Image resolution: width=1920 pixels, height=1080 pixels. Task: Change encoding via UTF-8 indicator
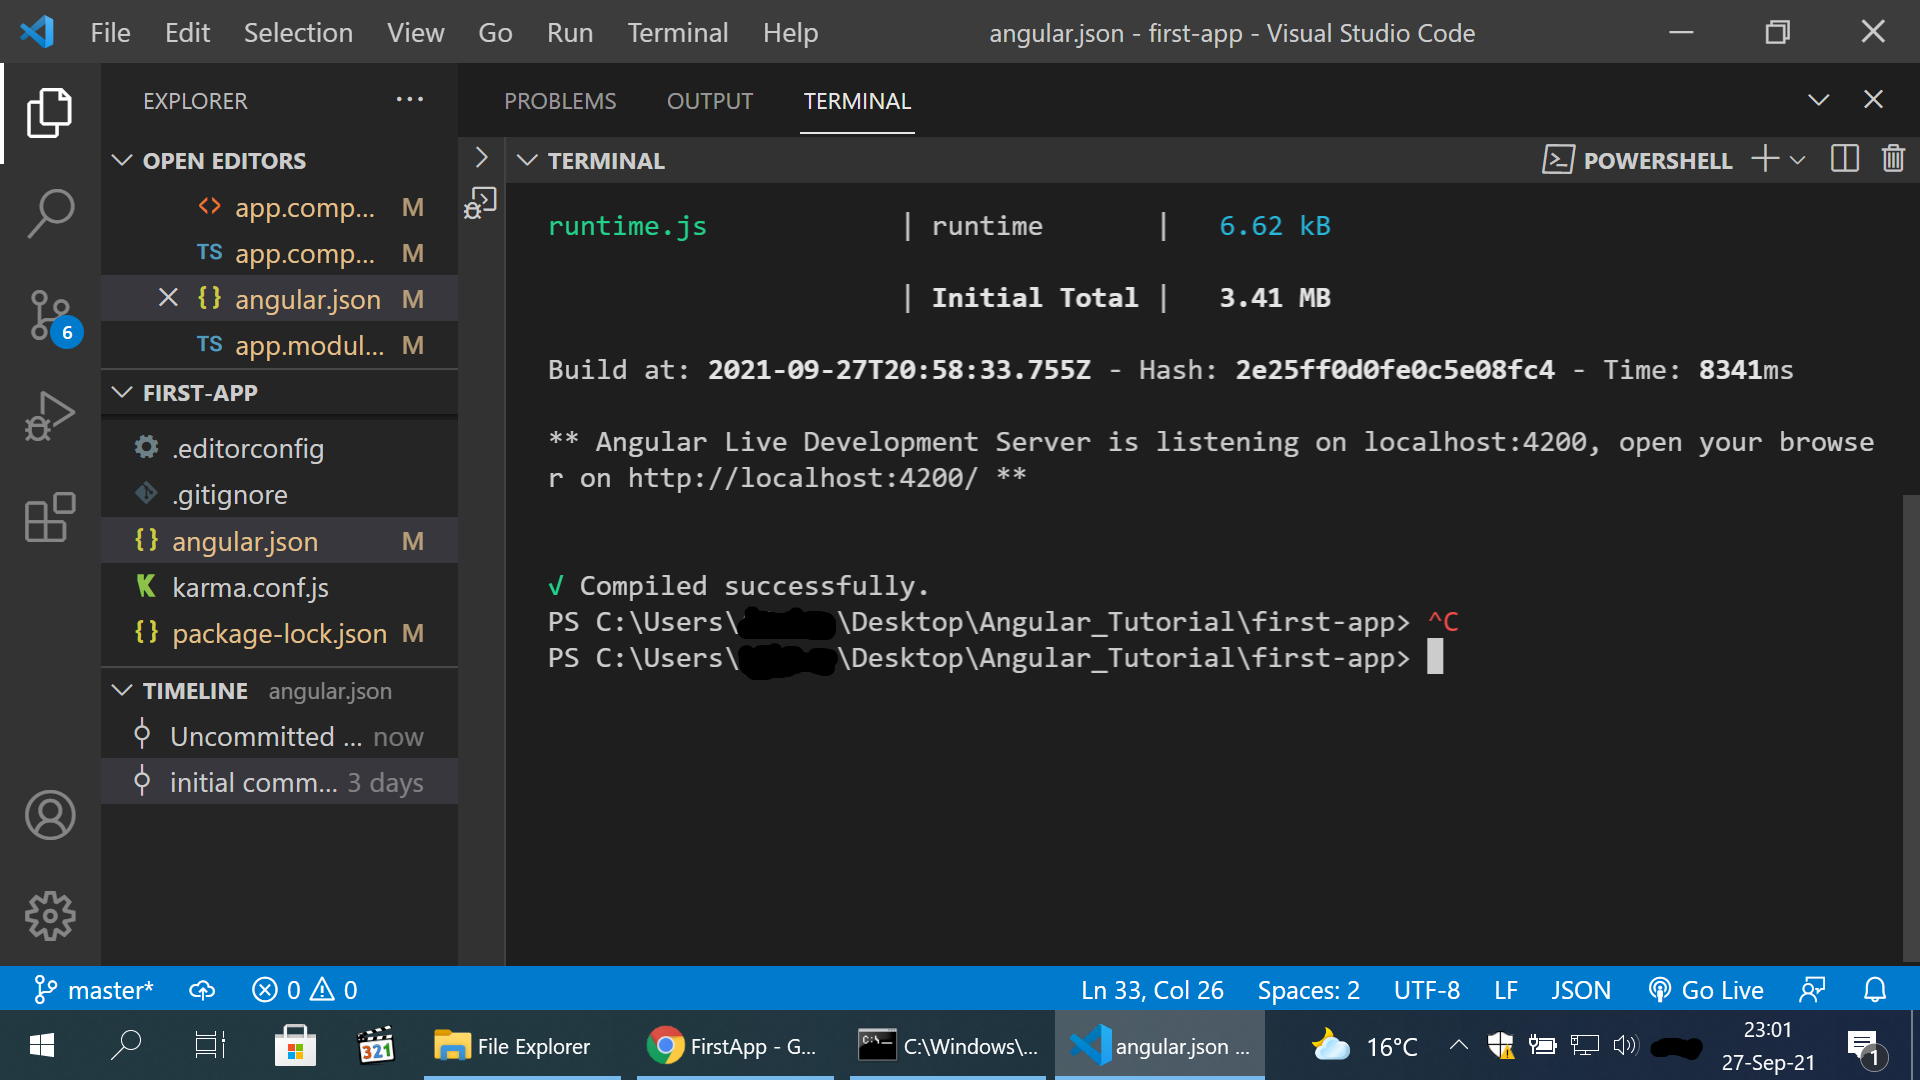(x=1427, y=990)
